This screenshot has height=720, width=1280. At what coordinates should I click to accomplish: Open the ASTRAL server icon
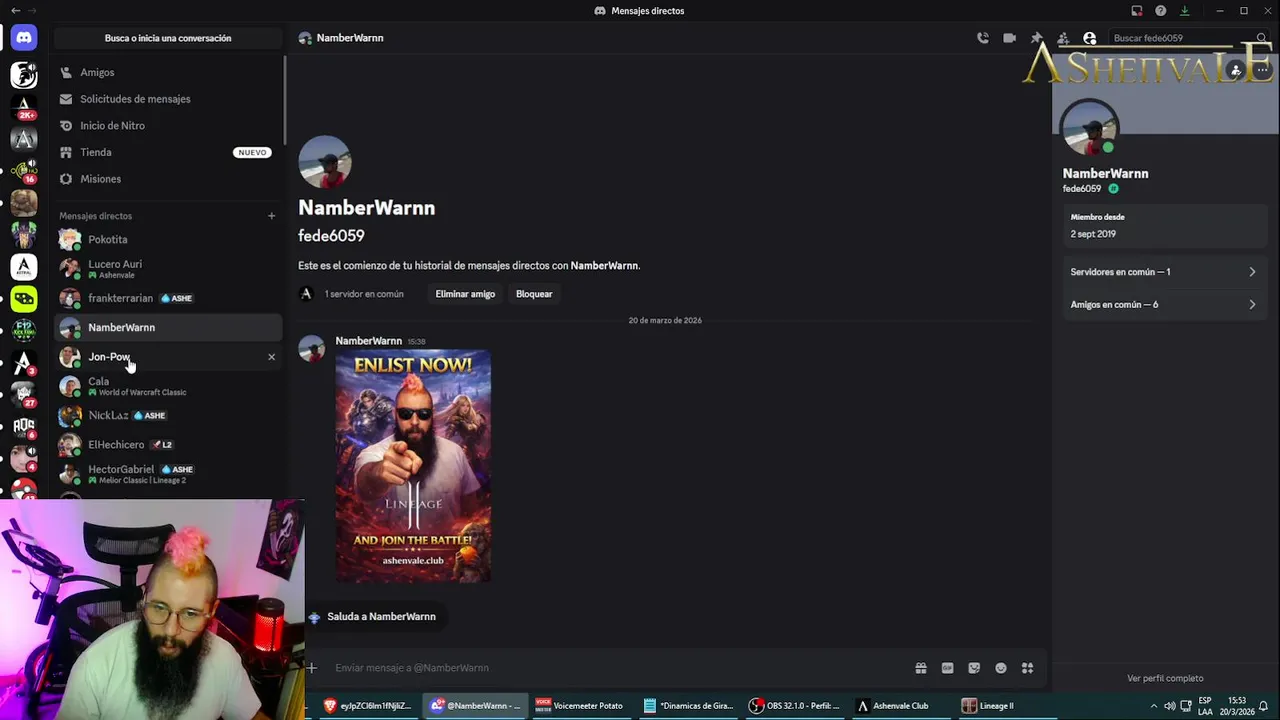[24, 266]
